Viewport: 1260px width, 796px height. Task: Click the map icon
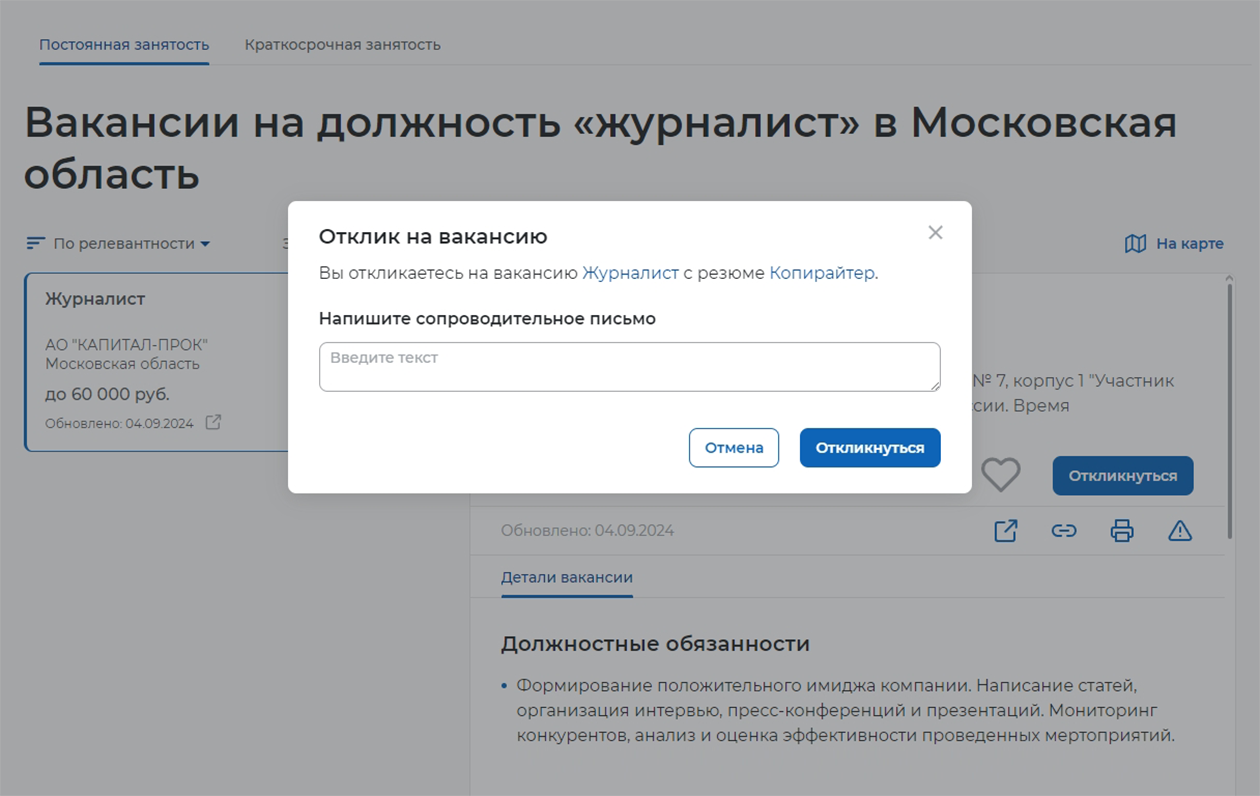(1135, 243)
